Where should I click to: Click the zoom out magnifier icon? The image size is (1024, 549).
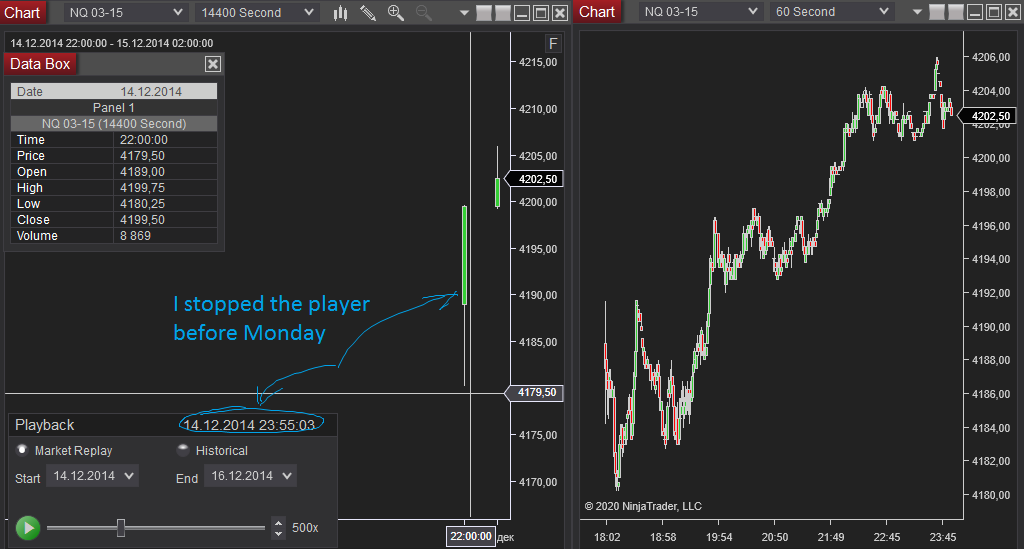[x=424, y=12]
